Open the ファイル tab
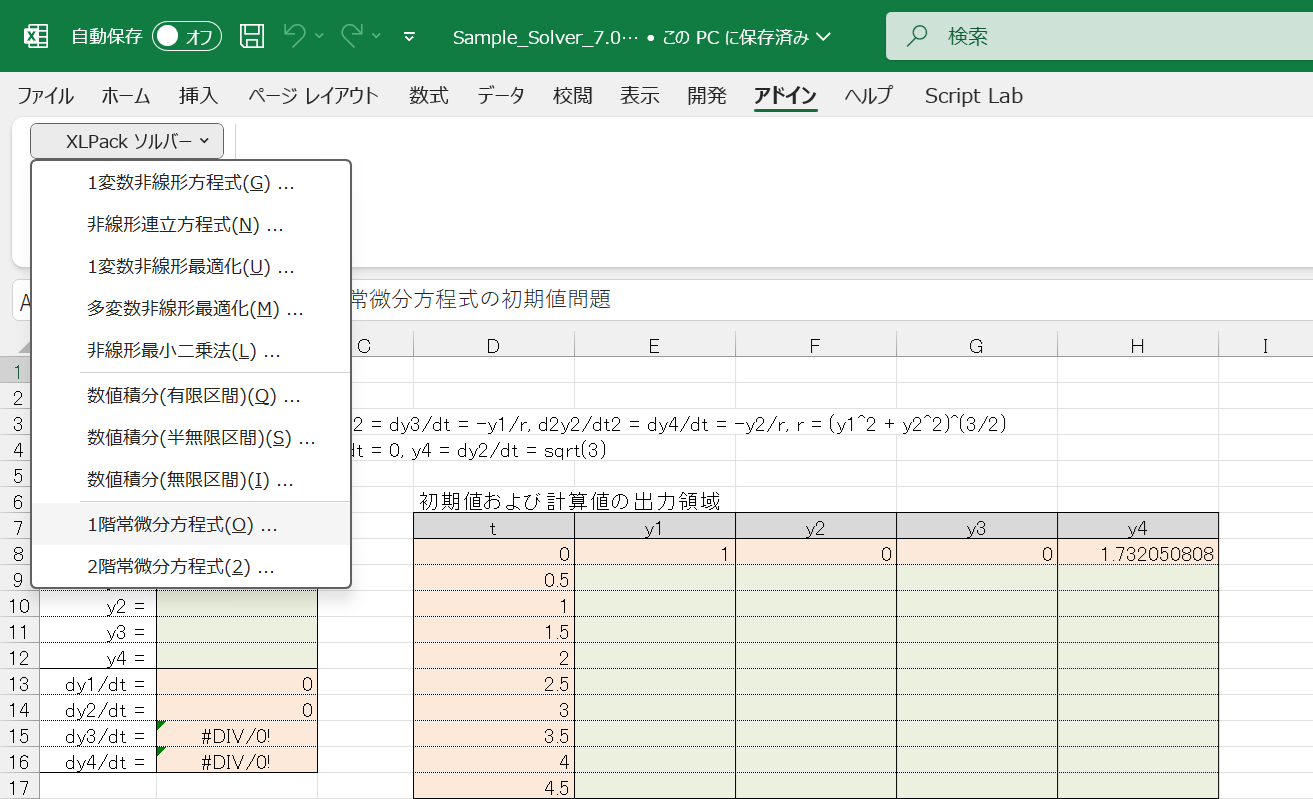This screenshot has height=799, width=1313. pos(45,96)
